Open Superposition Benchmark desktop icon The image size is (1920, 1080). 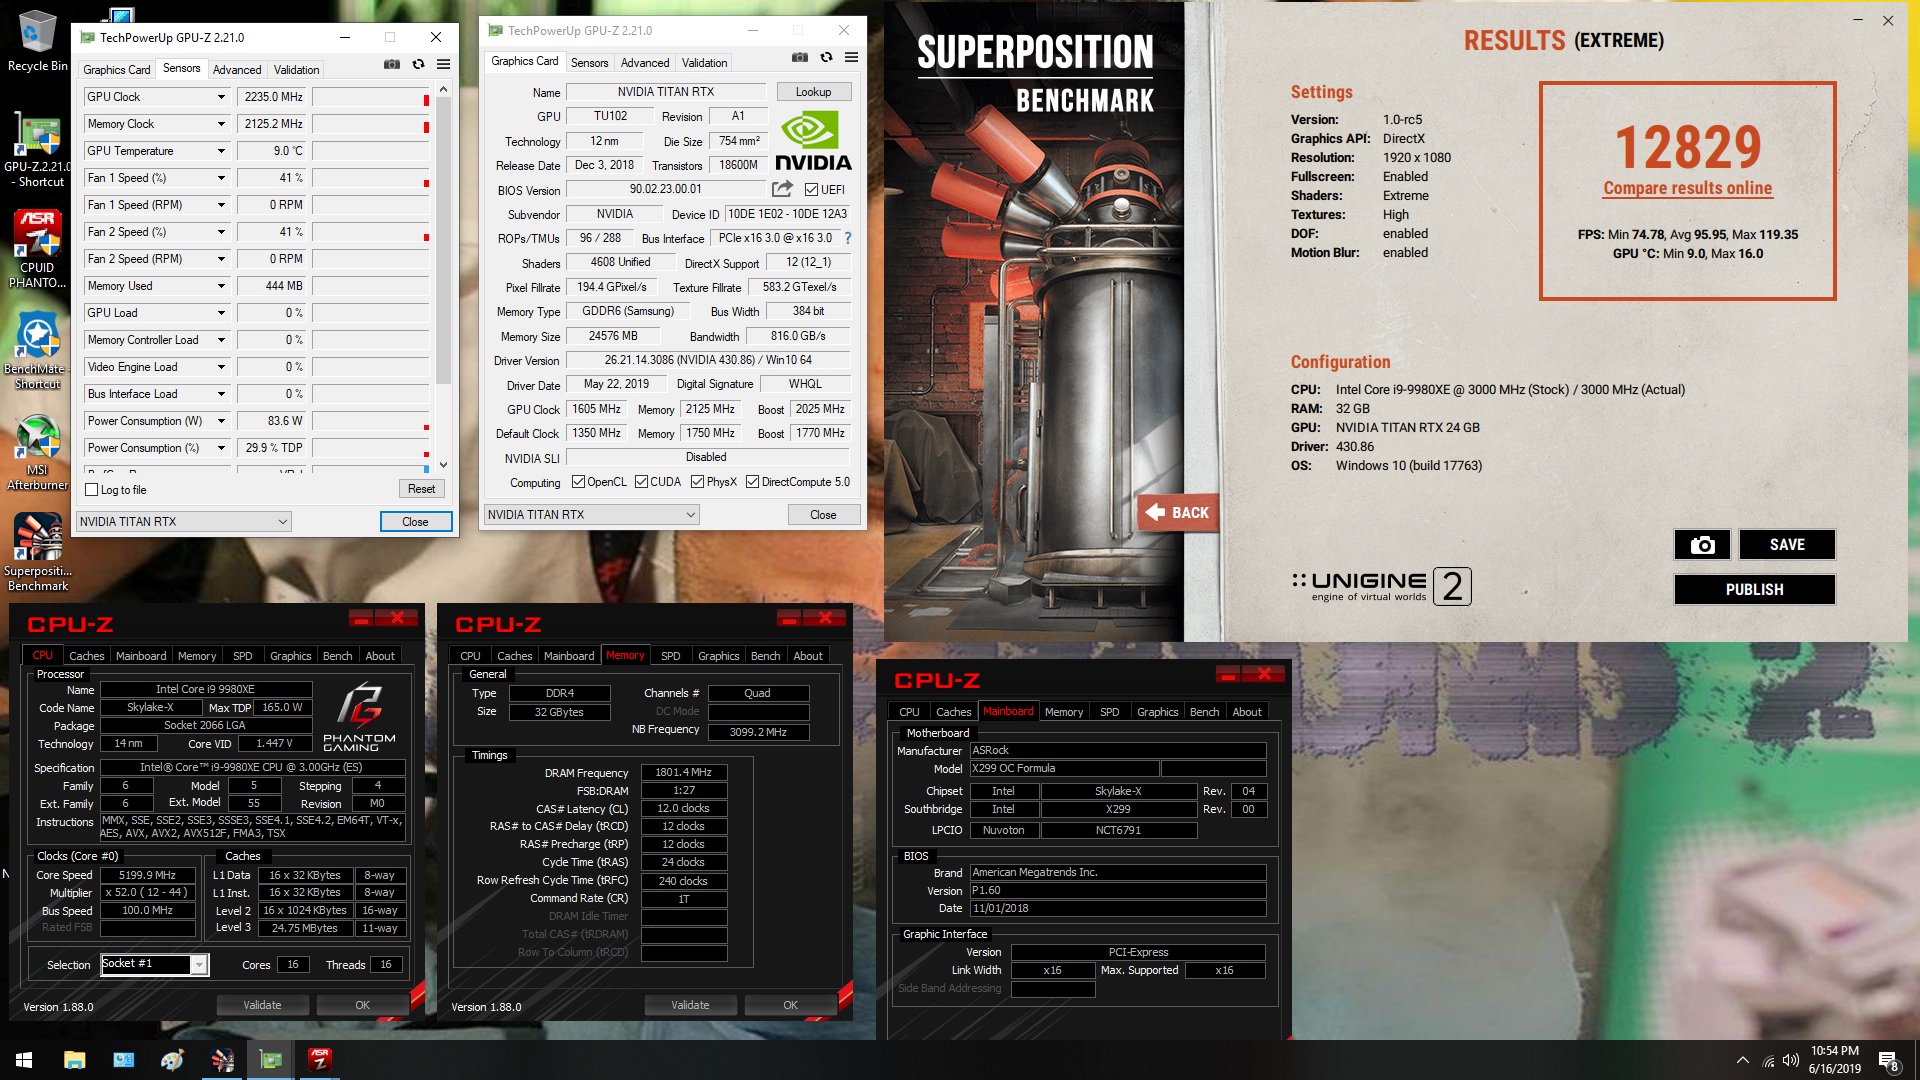click(x=37, y=553)
